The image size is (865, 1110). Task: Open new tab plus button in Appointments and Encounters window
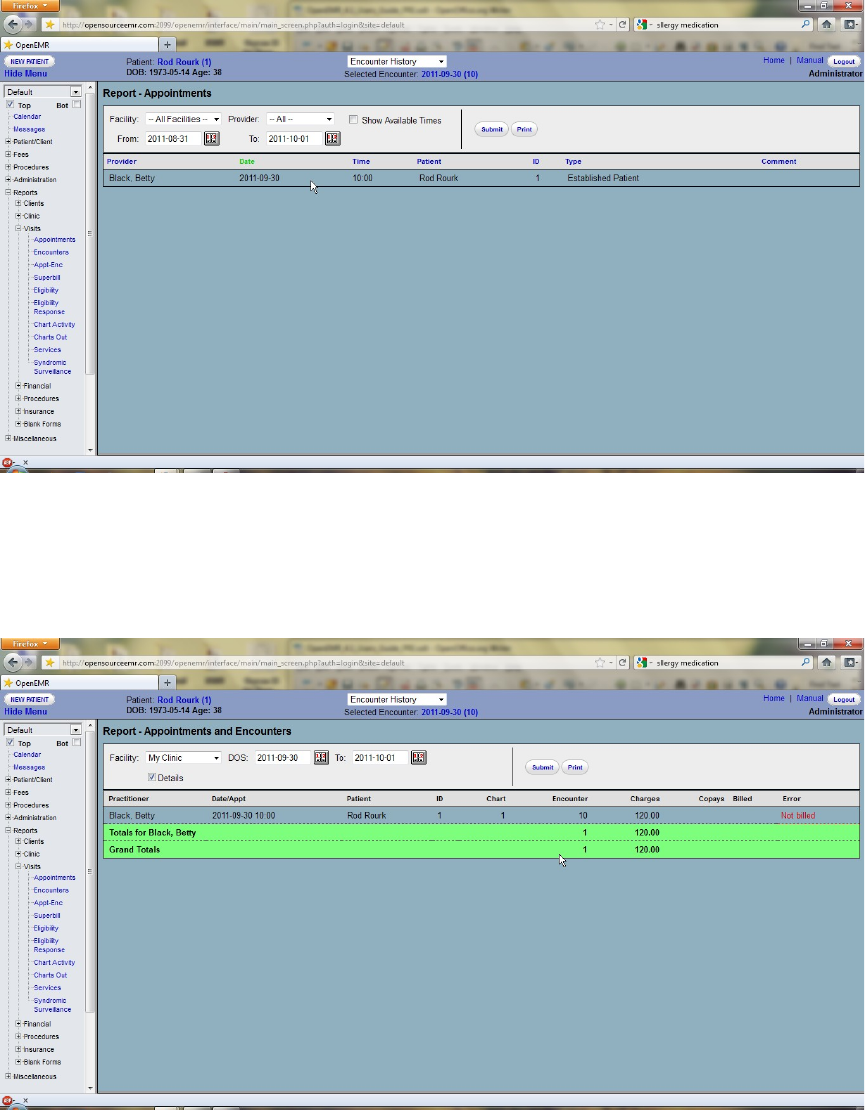pyautogui.click(x=167, y=683)
